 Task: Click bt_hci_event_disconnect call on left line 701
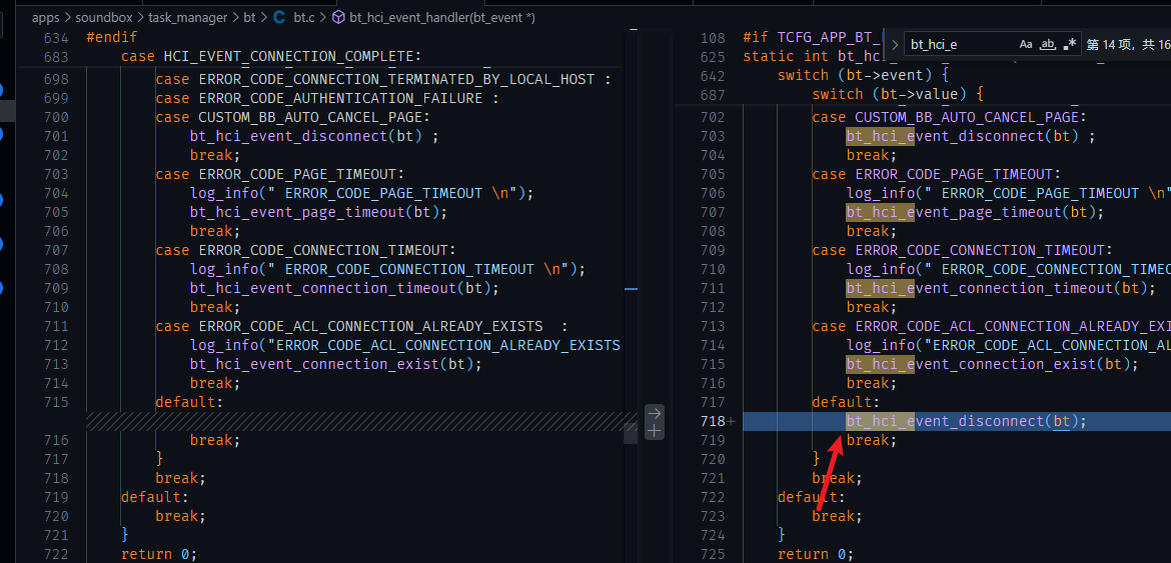tap(314, 136)
